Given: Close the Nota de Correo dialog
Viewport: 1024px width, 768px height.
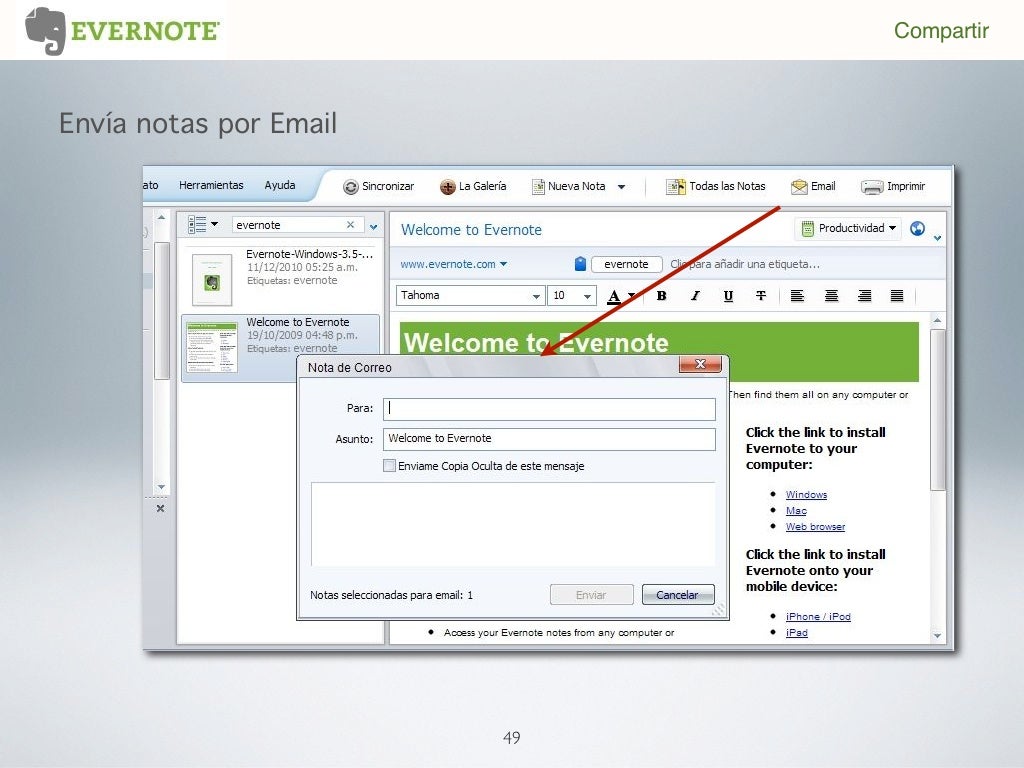Looking at the screenshot, I should [700, 364].
